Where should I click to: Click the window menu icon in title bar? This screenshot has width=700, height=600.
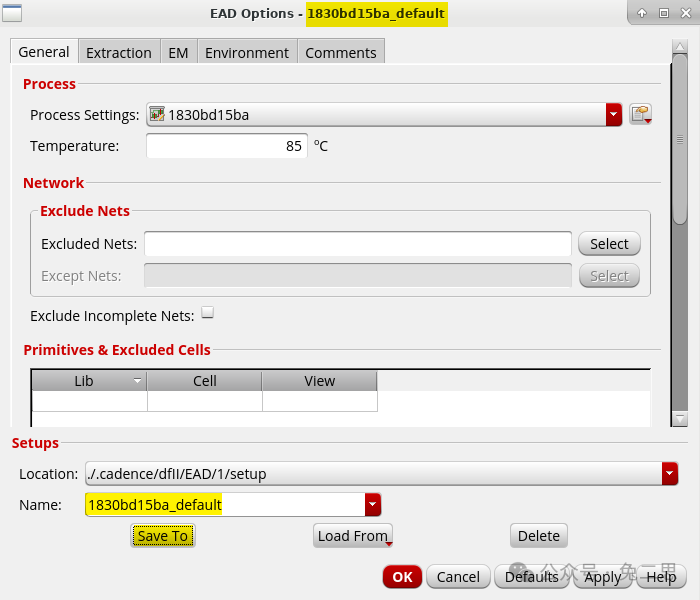[x=14, y=13]
